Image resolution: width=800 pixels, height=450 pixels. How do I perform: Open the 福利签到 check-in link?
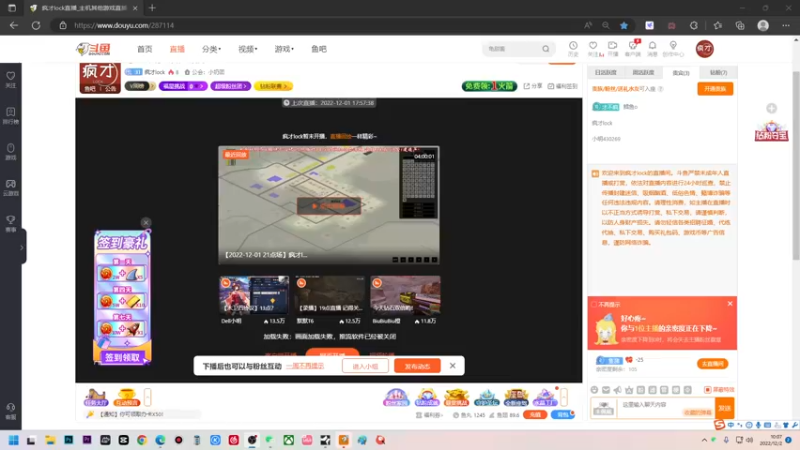[562, 86]
